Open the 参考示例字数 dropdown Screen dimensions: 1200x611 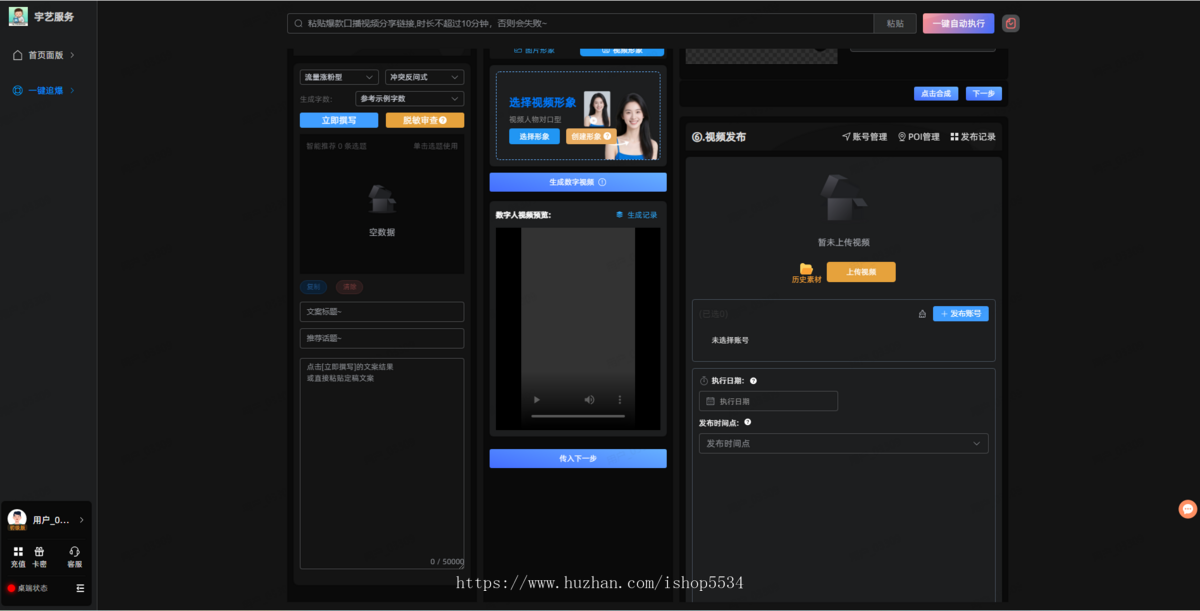(x=409, y=99)
